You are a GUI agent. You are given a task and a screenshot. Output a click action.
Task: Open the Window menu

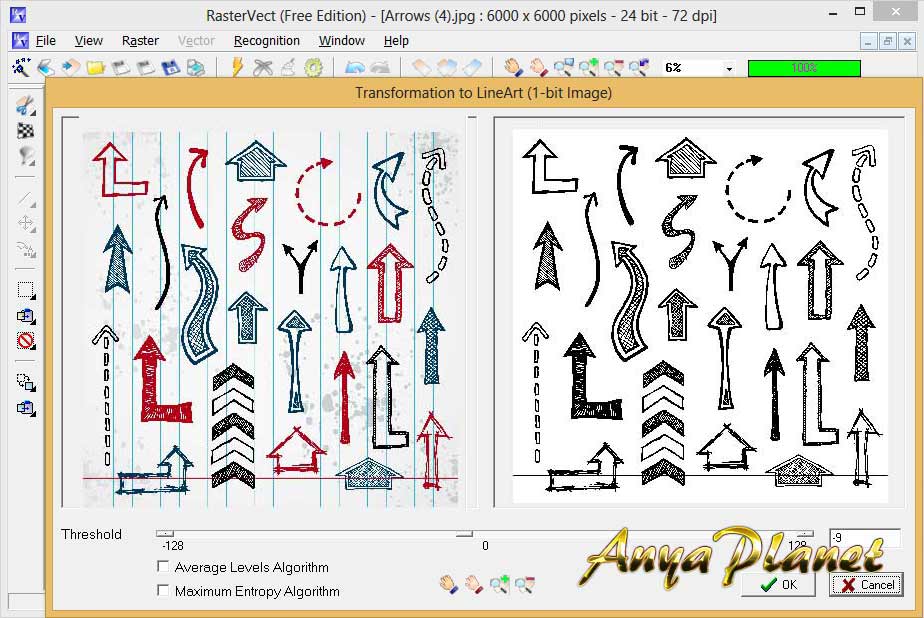341,41
